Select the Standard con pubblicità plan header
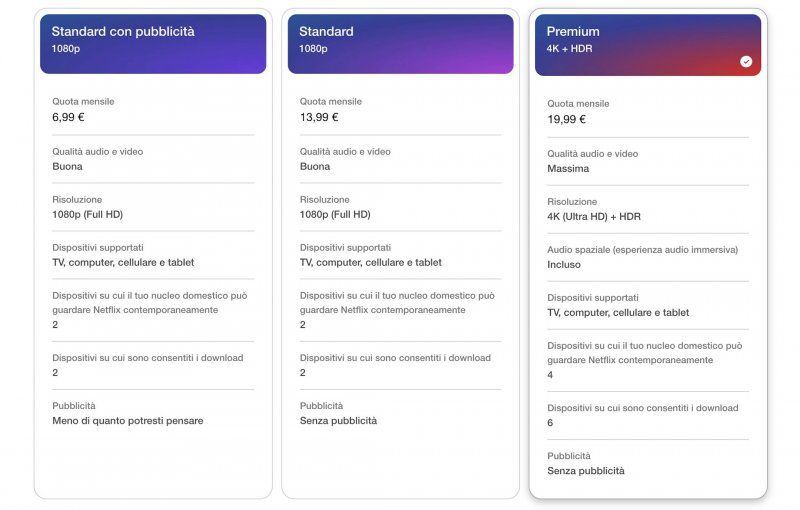This screenshot has width=800, height=510. click(153, 43)
